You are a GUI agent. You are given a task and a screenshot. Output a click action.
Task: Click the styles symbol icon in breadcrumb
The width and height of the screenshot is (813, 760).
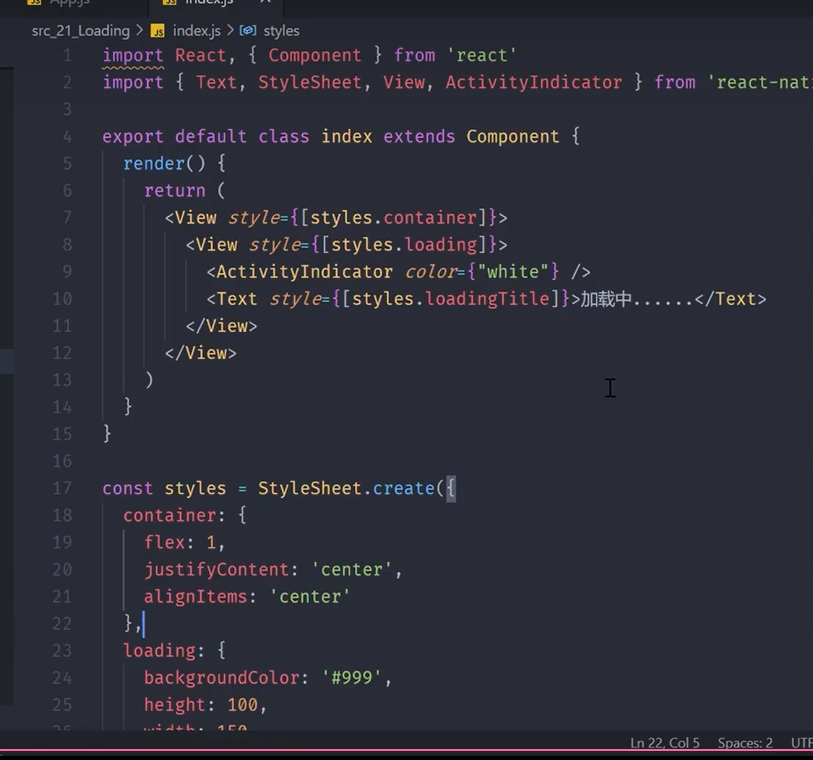click(x=247, y=31)
